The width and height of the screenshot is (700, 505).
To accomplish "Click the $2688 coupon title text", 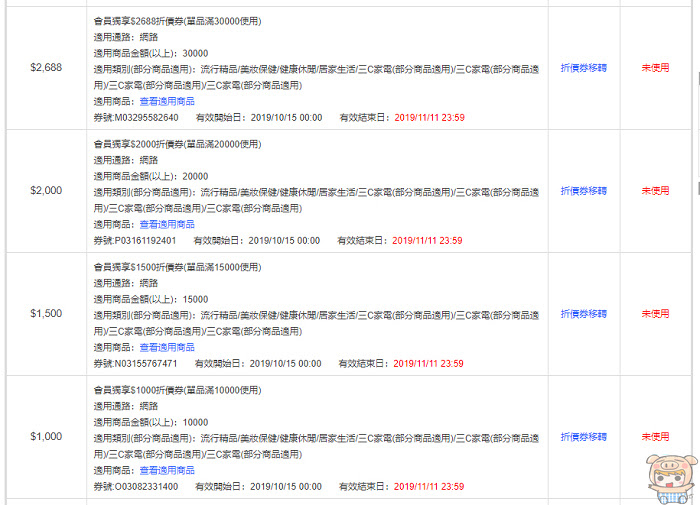I will (177, 21).
